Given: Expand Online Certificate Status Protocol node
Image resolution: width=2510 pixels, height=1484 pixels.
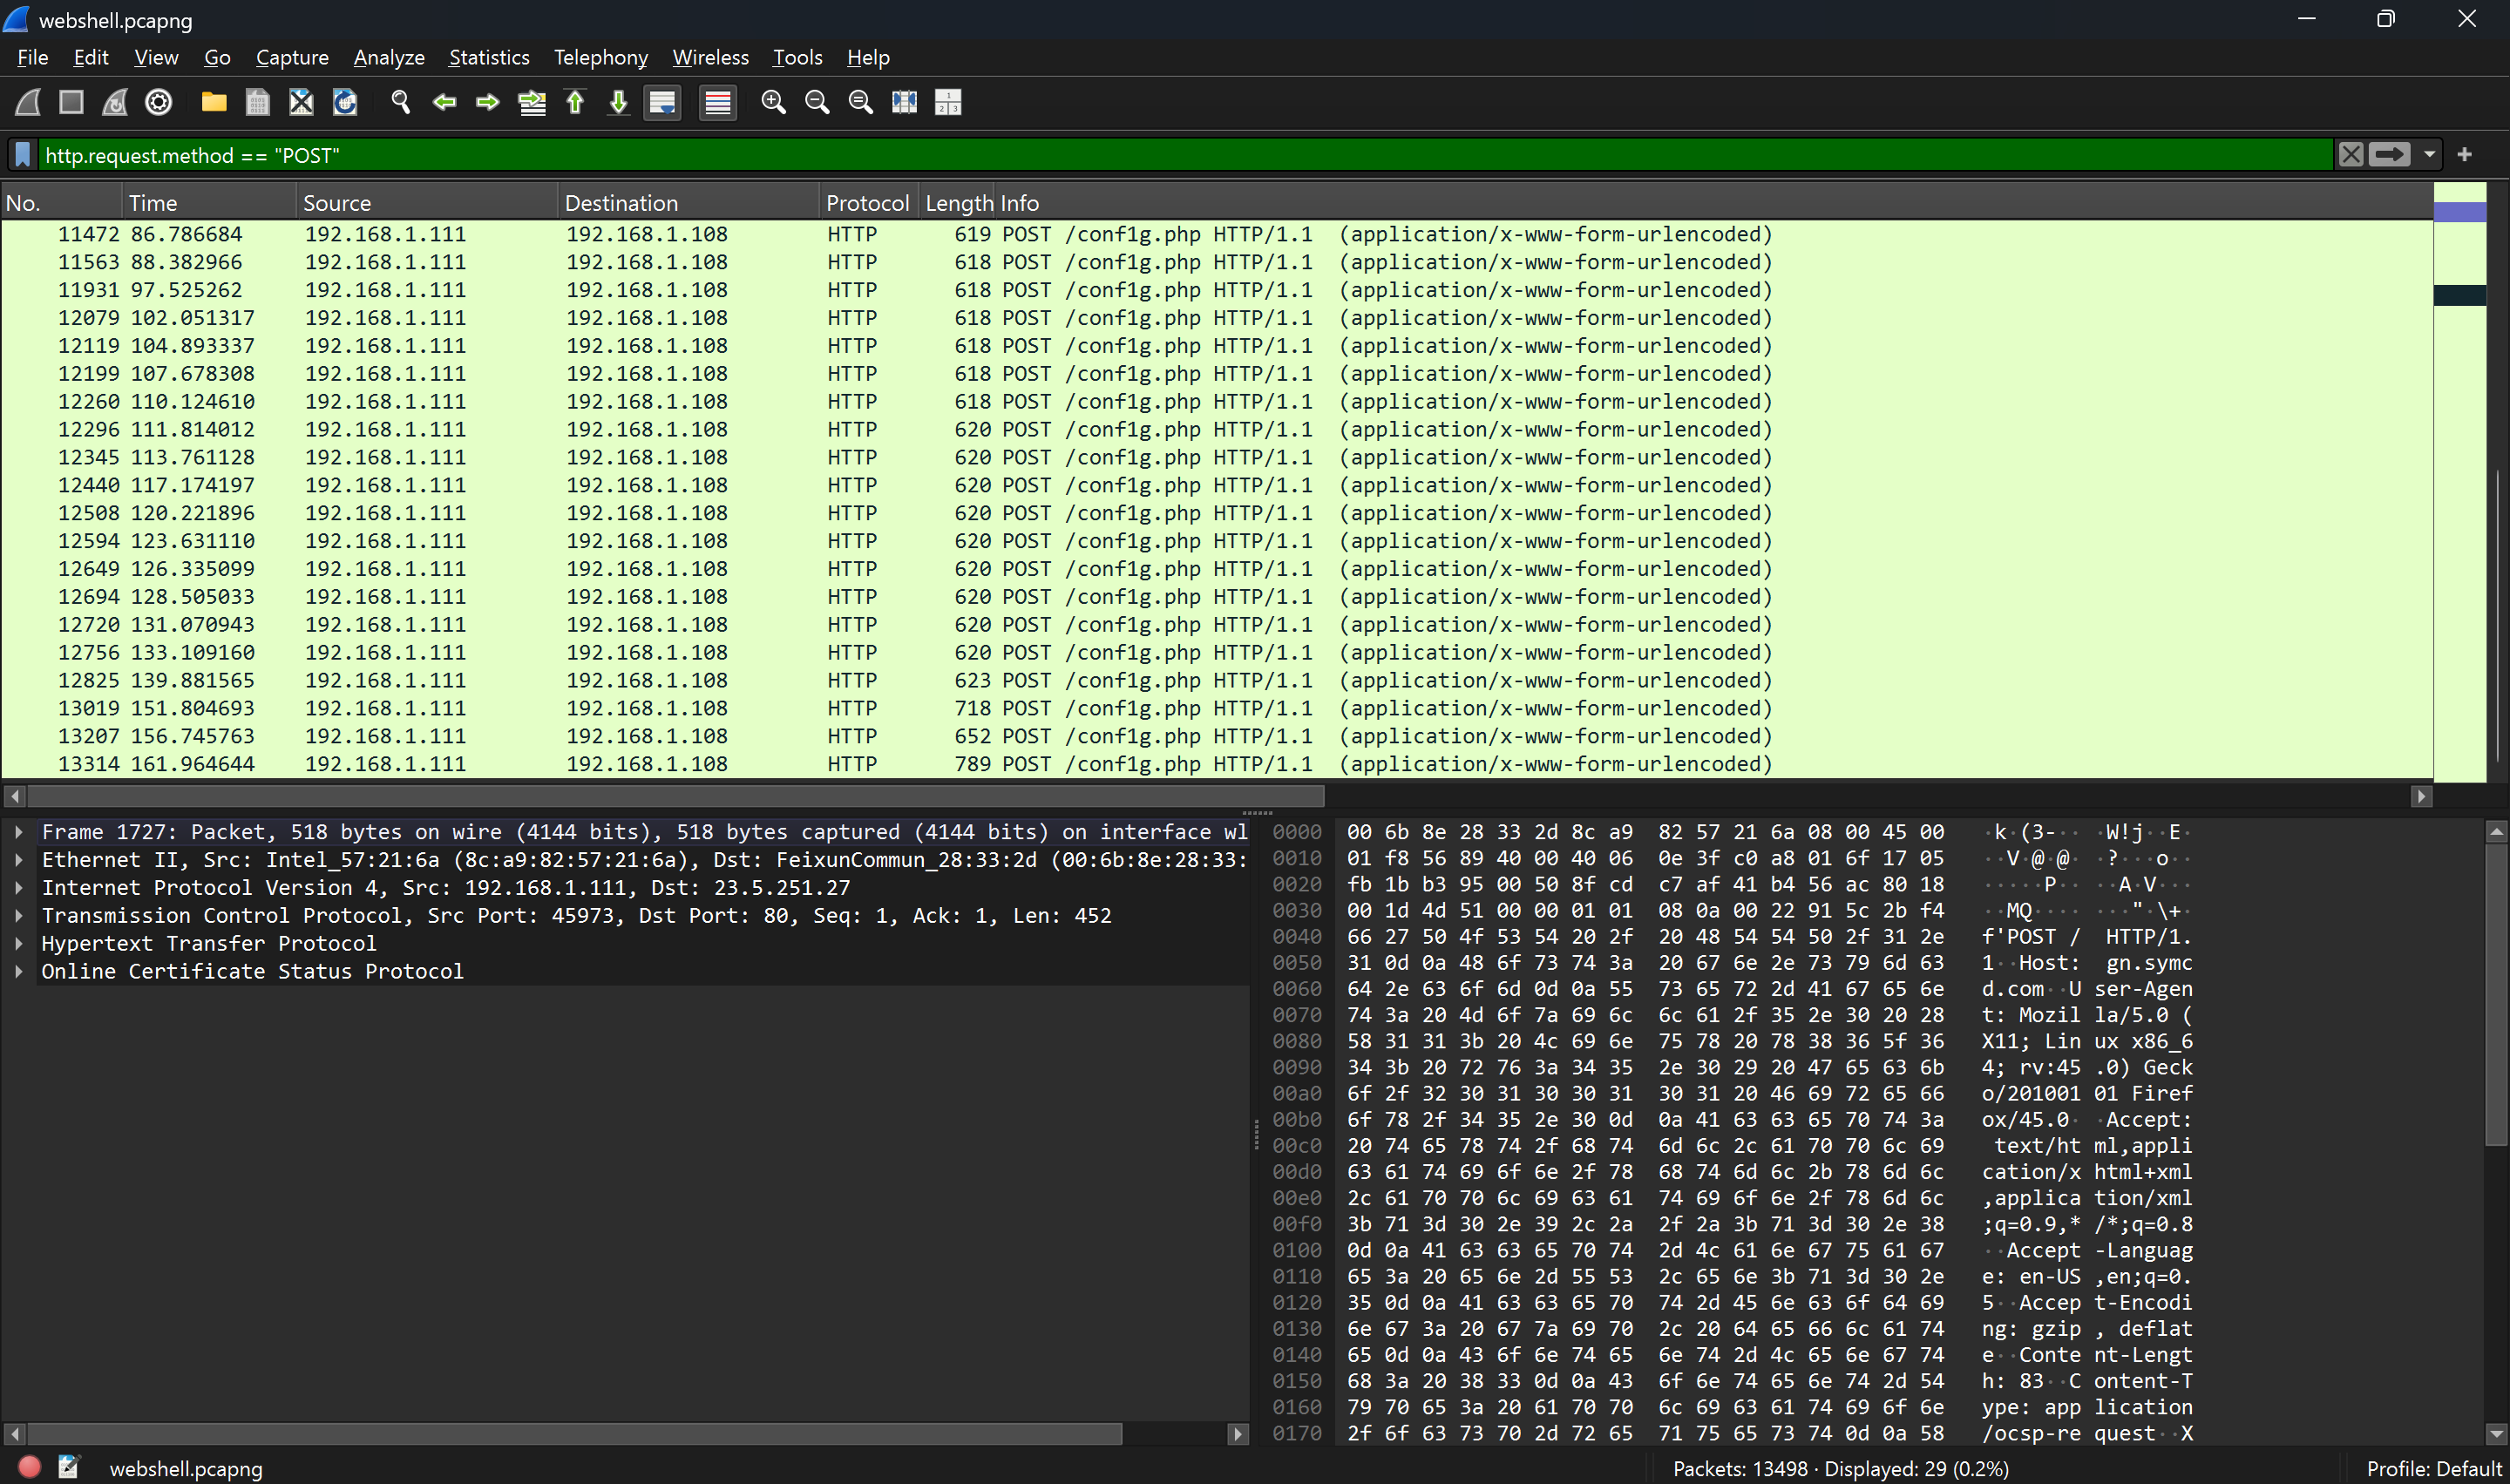Looking at the screenshot, I should [x=19, y=971].
